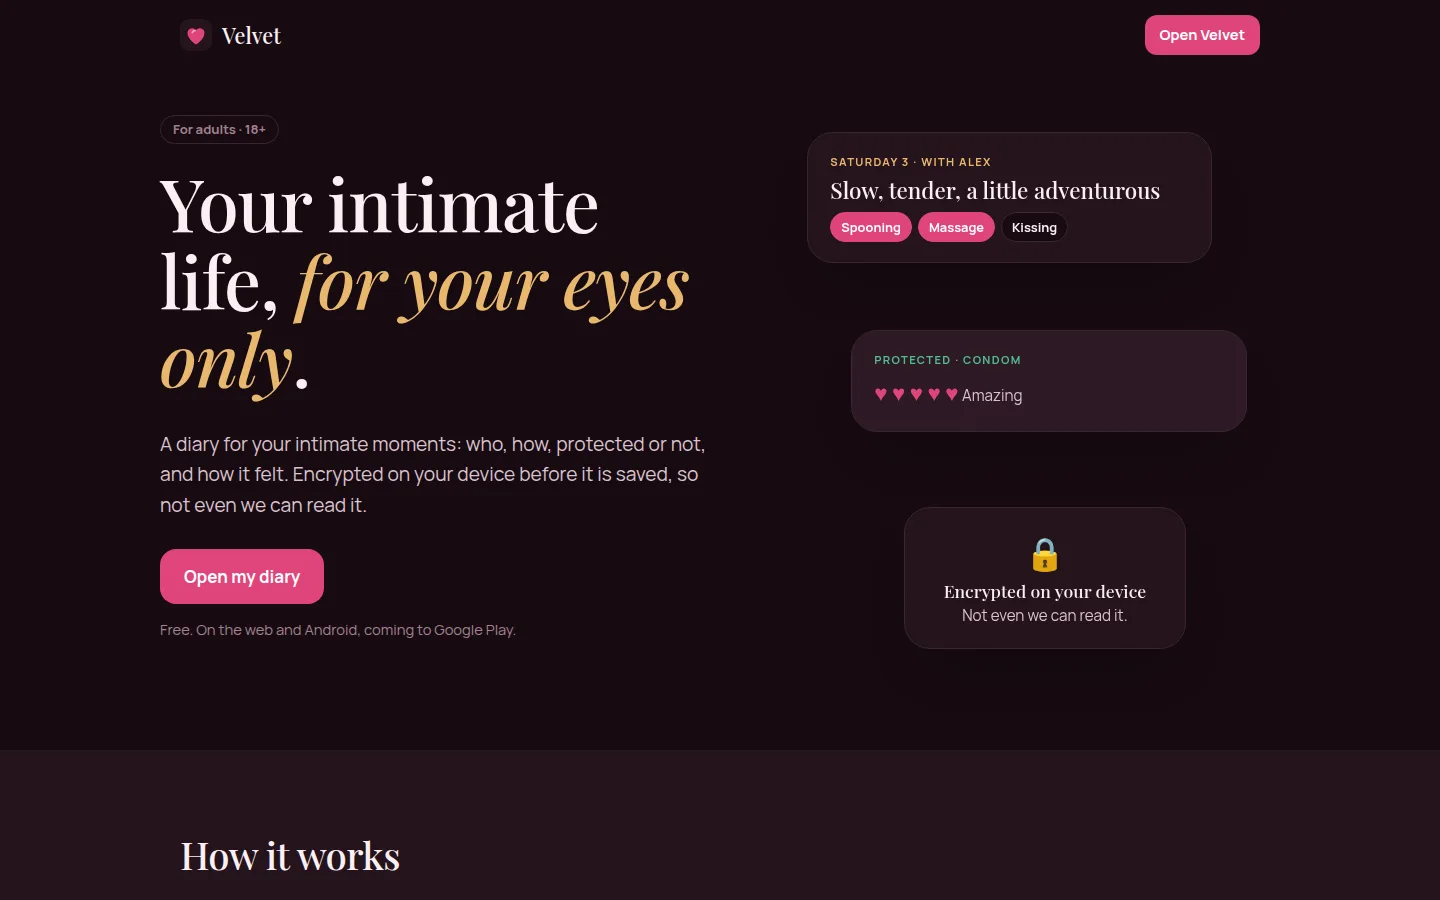
Task: Click the Slow, tender entry title
Action: pyautogui.click(x=995, y=191)
